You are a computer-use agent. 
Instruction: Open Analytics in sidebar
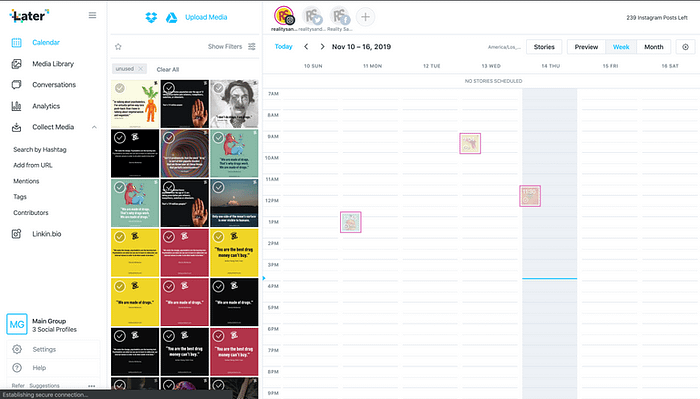point(46,106)
